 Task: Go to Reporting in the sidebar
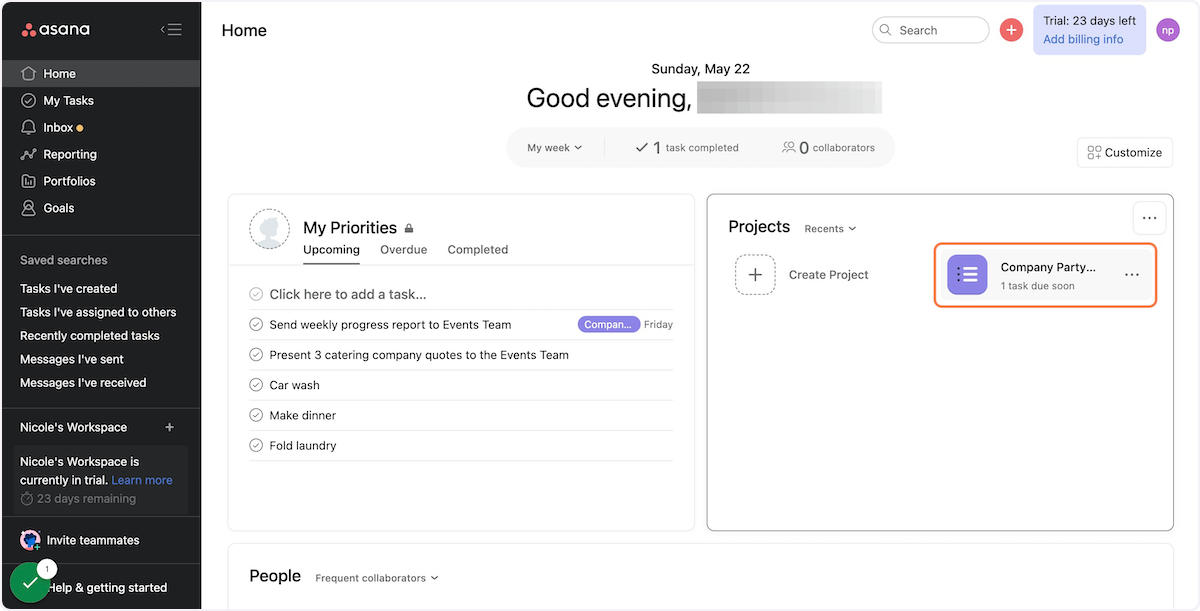100,154
